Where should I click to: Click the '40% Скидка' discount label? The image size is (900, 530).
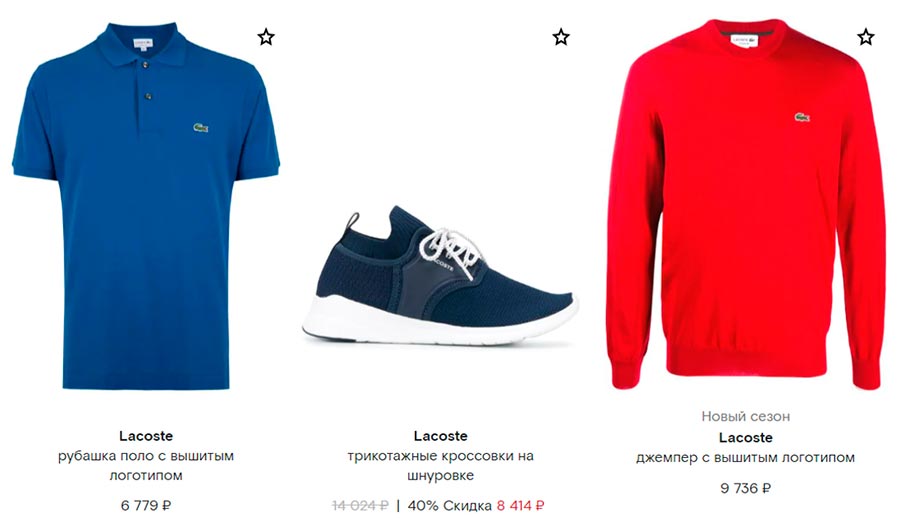pyautogui.click(x=449, y=506)
